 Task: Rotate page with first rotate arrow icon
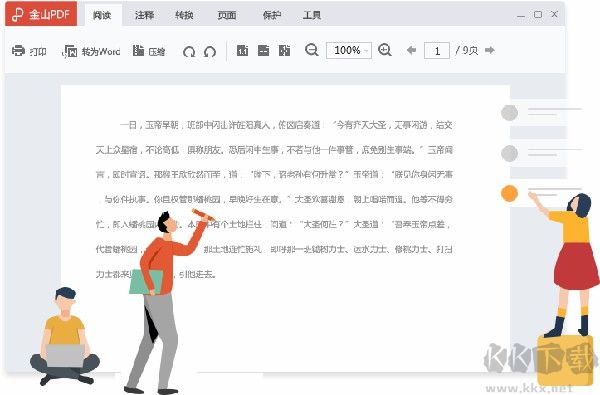coord(189,51)
